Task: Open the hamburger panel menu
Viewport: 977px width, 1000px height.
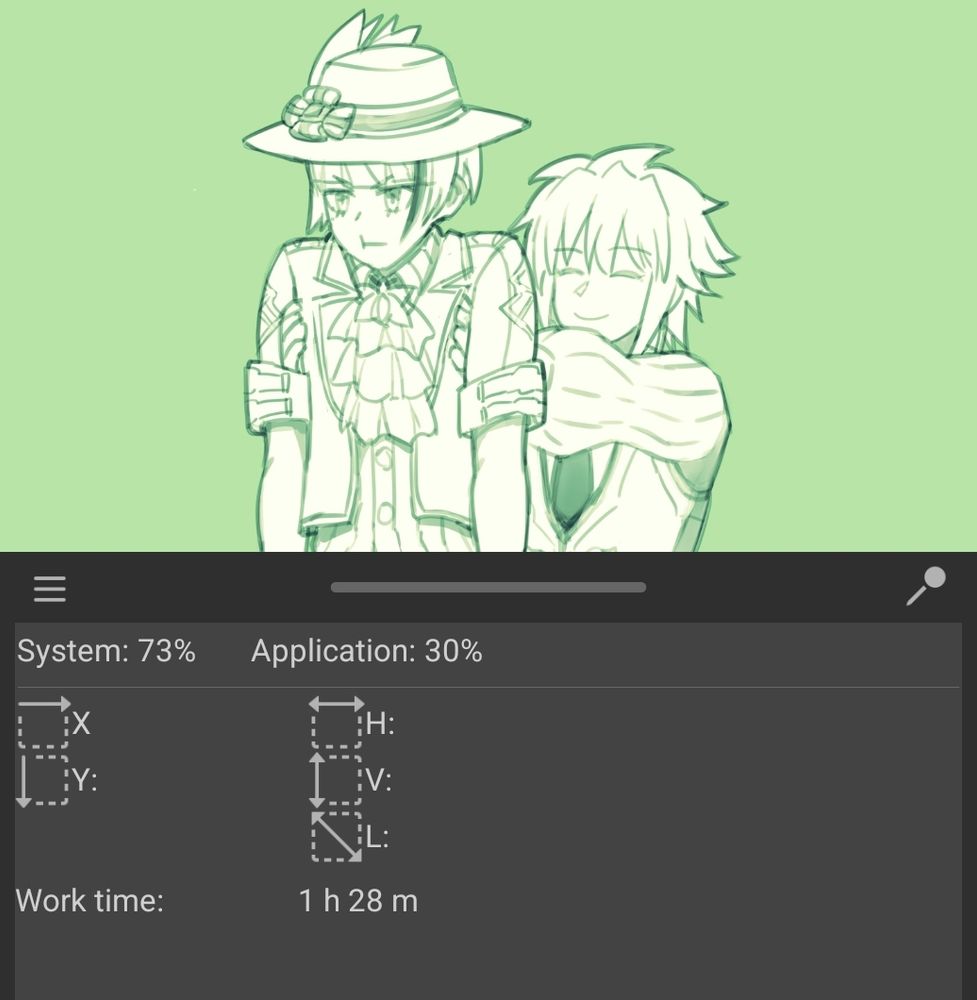Action: click(x=49, y=588)
